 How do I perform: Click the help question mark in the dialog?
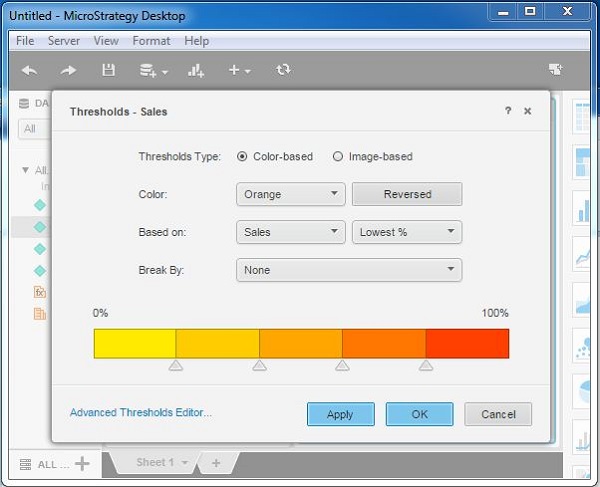pyautogui.click(x=508, y=111)
